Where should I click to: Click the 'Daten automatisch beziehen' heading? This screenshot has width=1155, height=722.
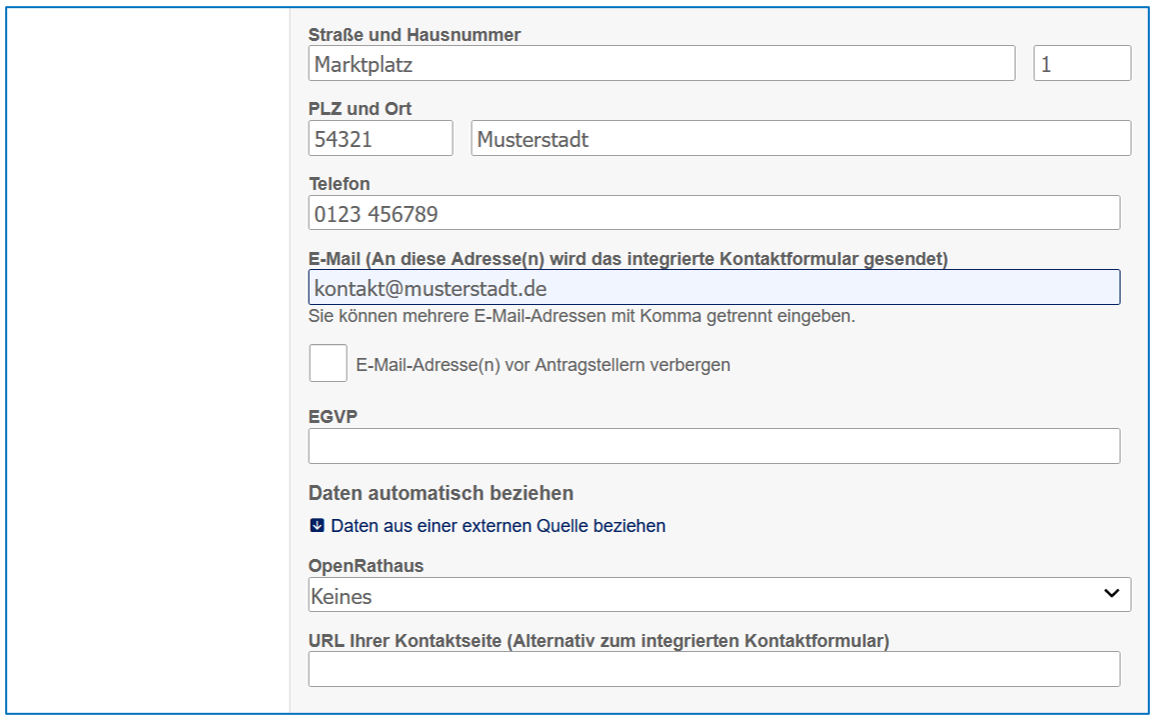click(x=440, y=493)
